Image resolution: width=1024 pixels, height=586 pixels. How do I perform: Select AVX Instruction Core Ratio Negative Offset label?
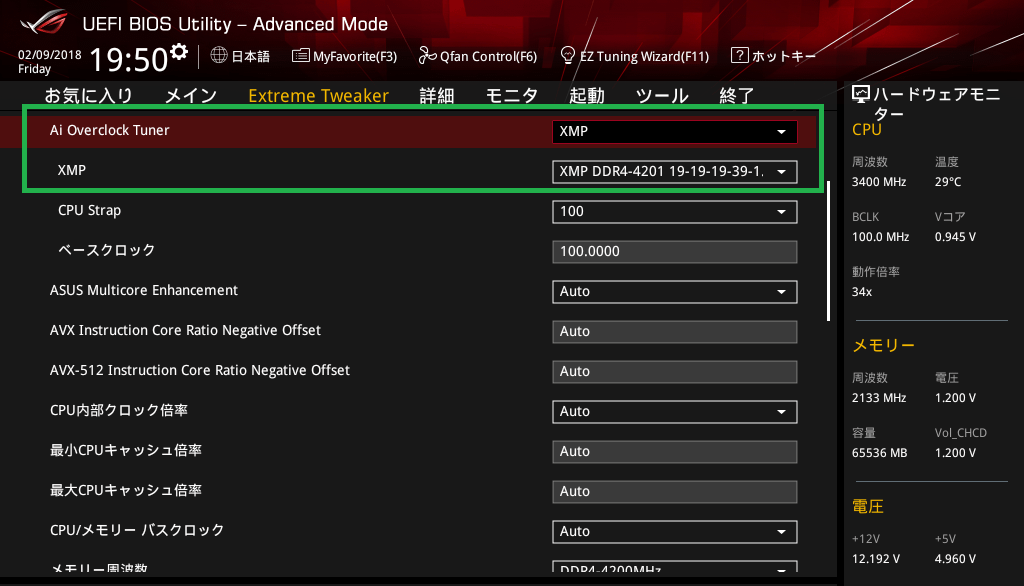[185, 330]
